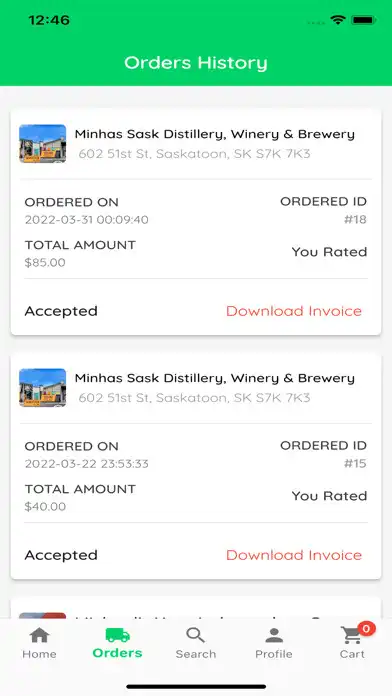
Task: Open store thumbnail of order #15
Action: pyautogui.click(x=43, y=388)
